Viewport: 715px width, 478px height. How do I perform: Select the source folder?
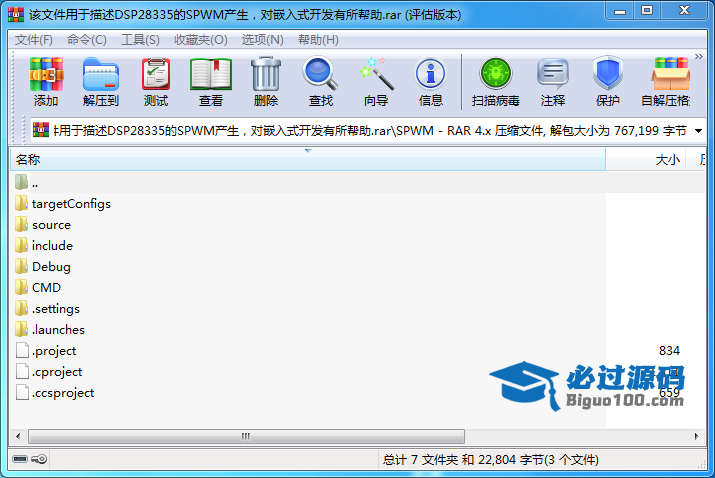coord(43,224)
